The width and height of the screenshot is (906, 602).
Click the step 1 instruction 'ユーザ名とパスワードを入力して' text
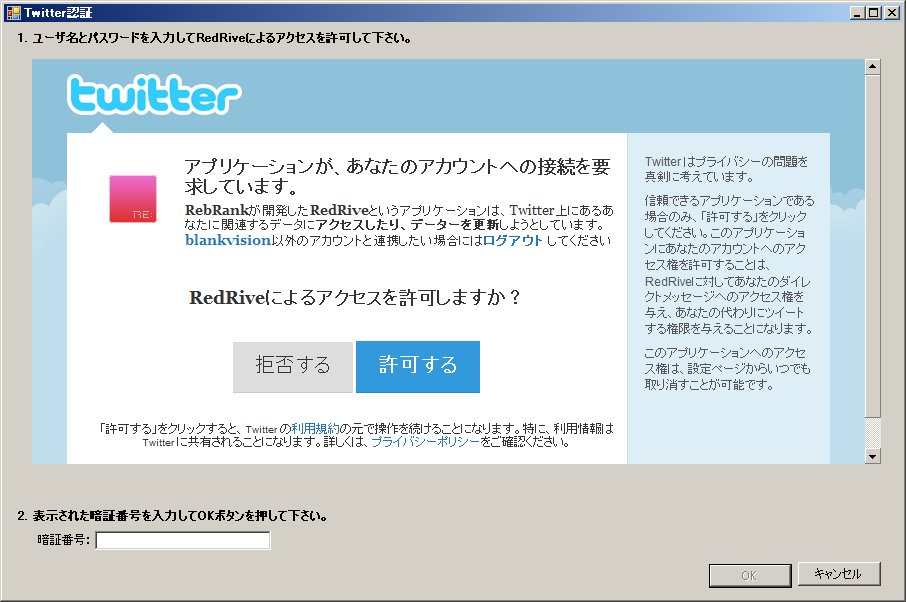[x=114, y=38]
